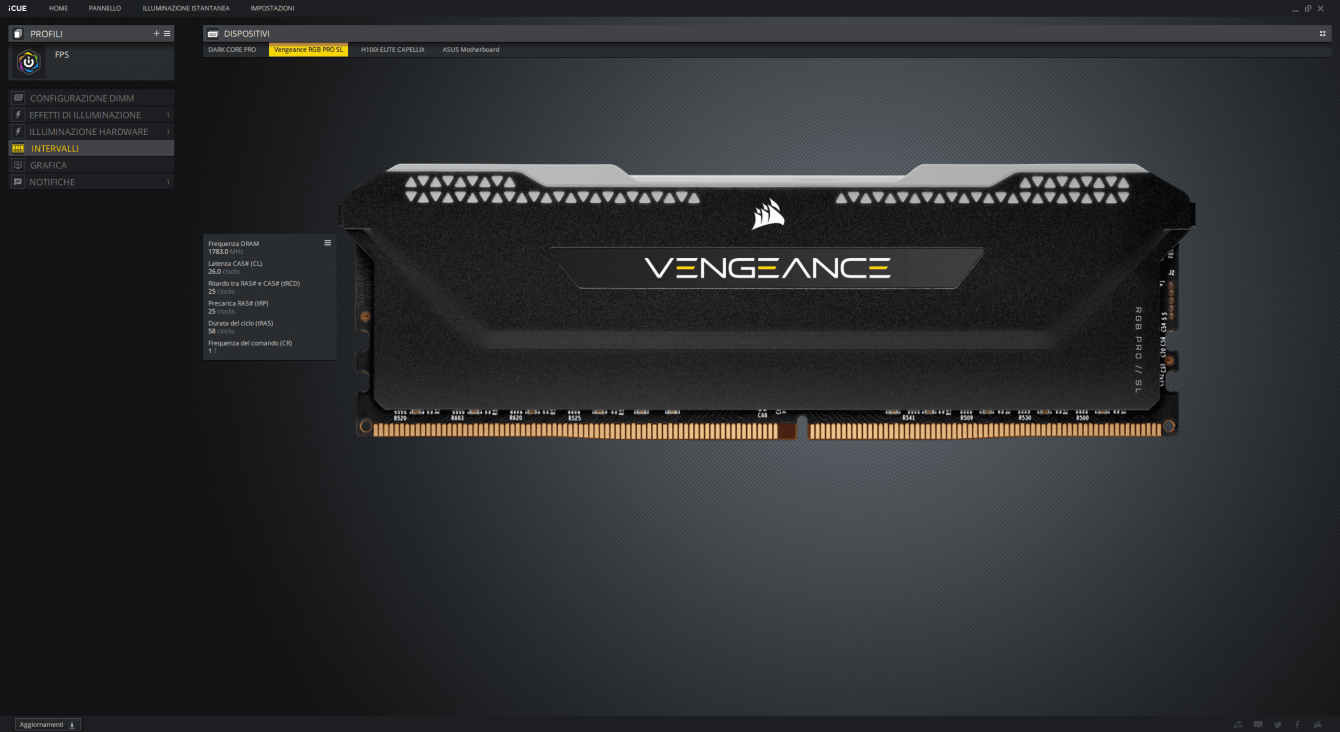Click the VENGEANCE RAM module image
The height and width of the screenshot is (732, 1340).
[766, 300]
